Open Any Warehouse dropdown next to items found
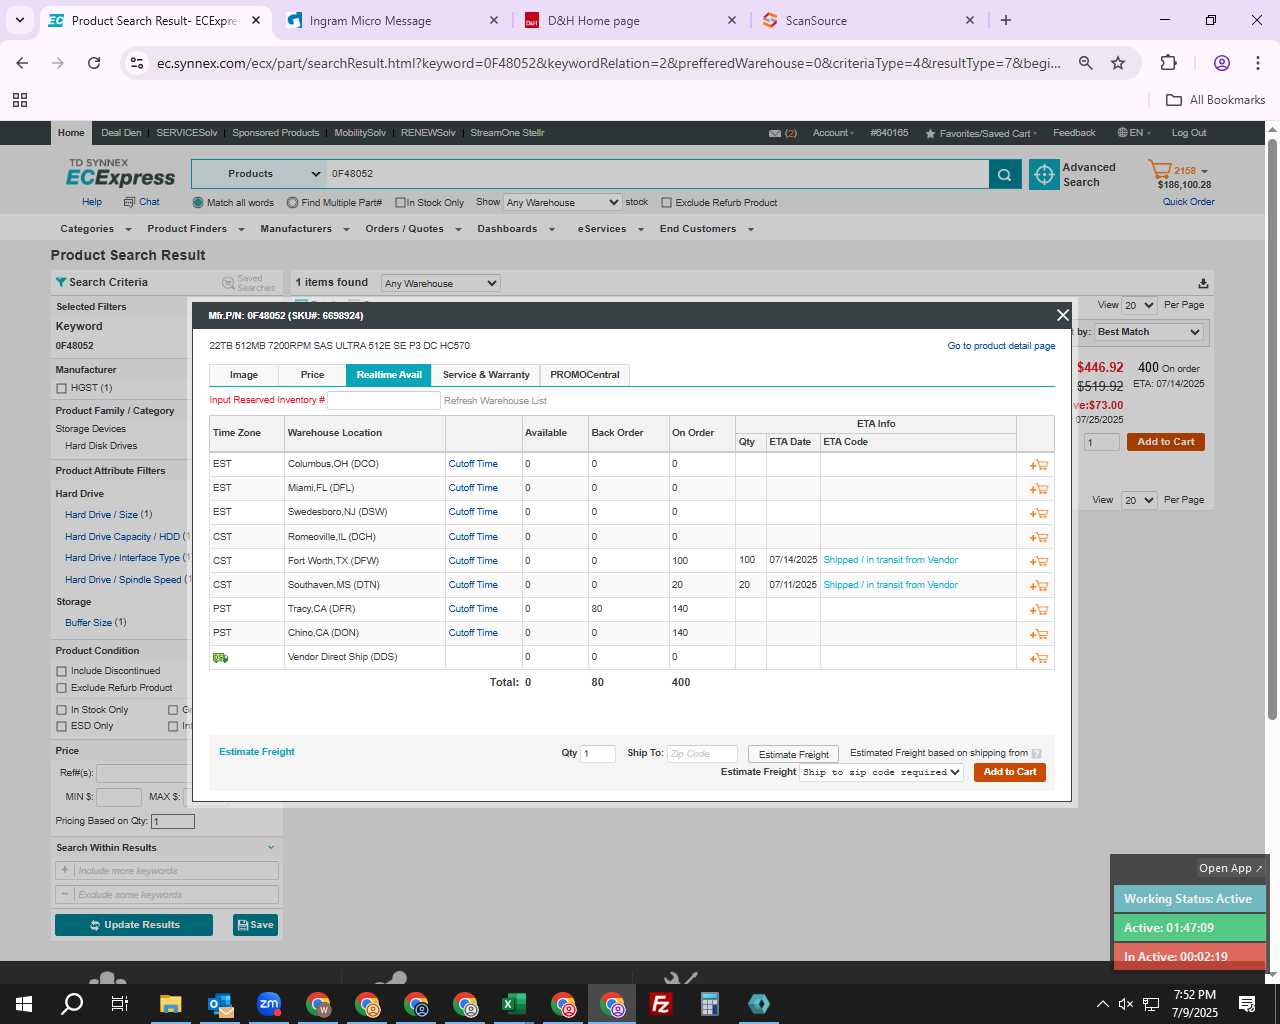 440,283
